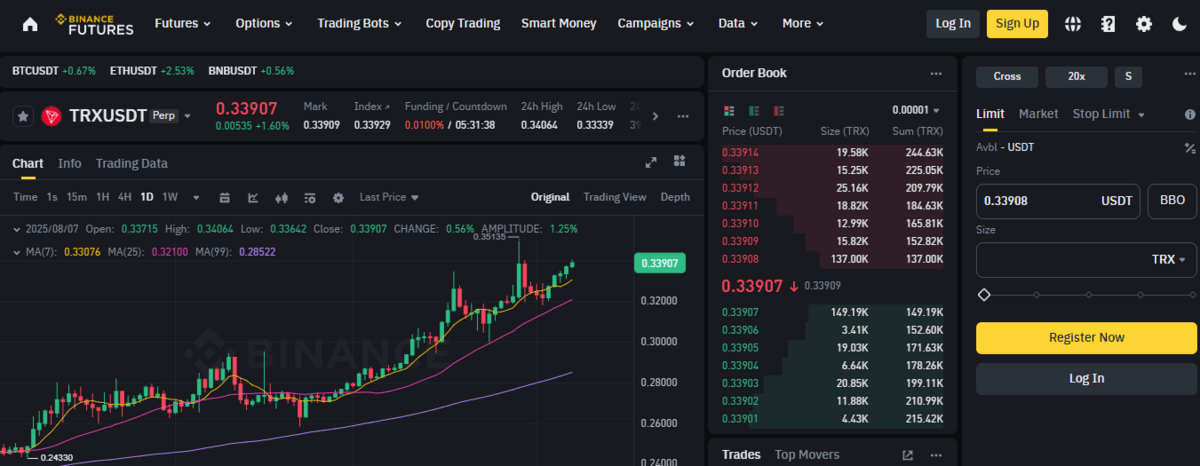
Task: Open the technical indicators chart icon
Action: click(x=253, y=197)
